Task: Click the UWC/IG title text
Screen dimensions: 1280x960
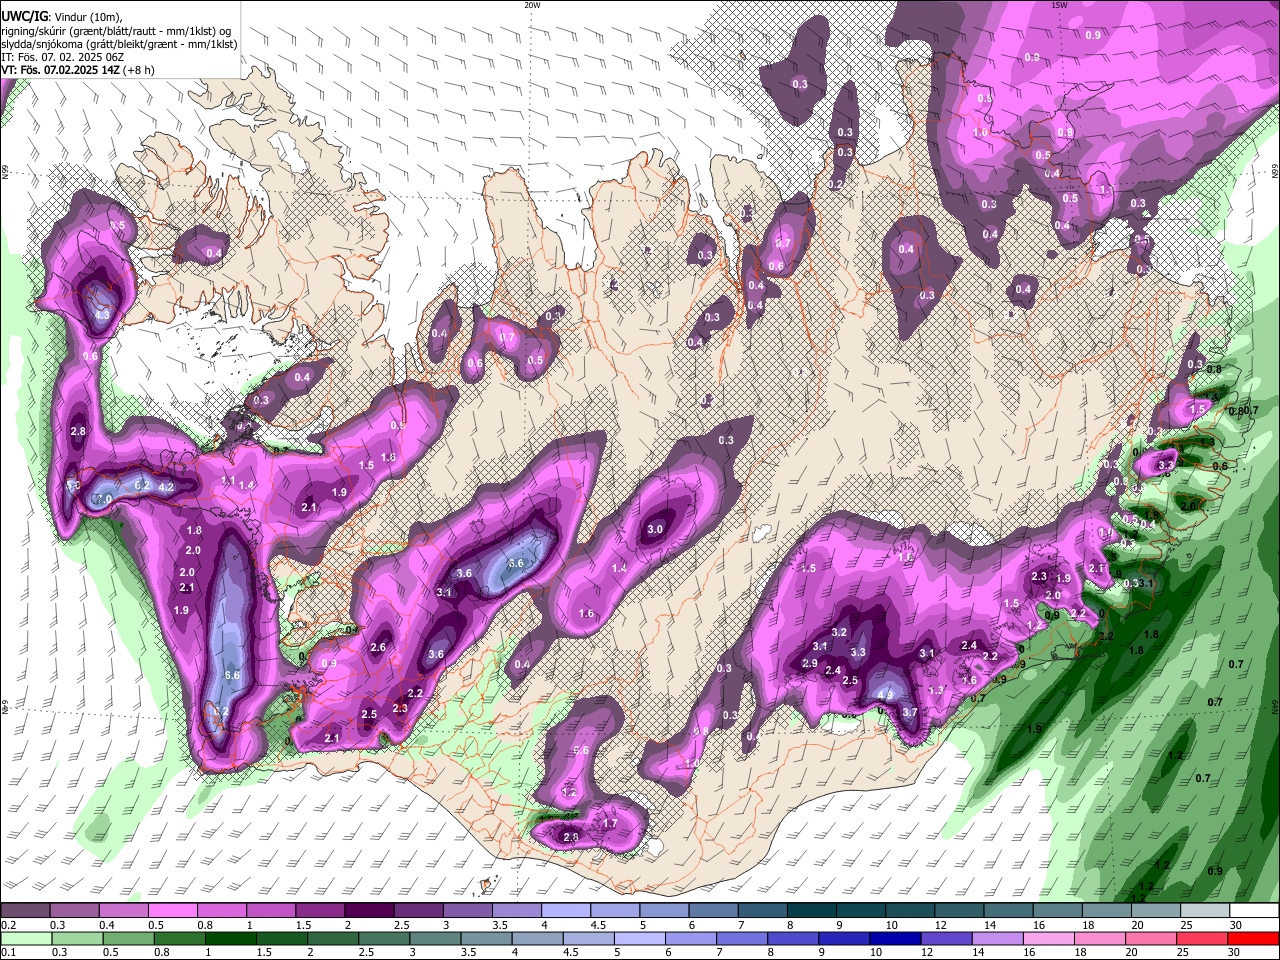Action: 24,17
